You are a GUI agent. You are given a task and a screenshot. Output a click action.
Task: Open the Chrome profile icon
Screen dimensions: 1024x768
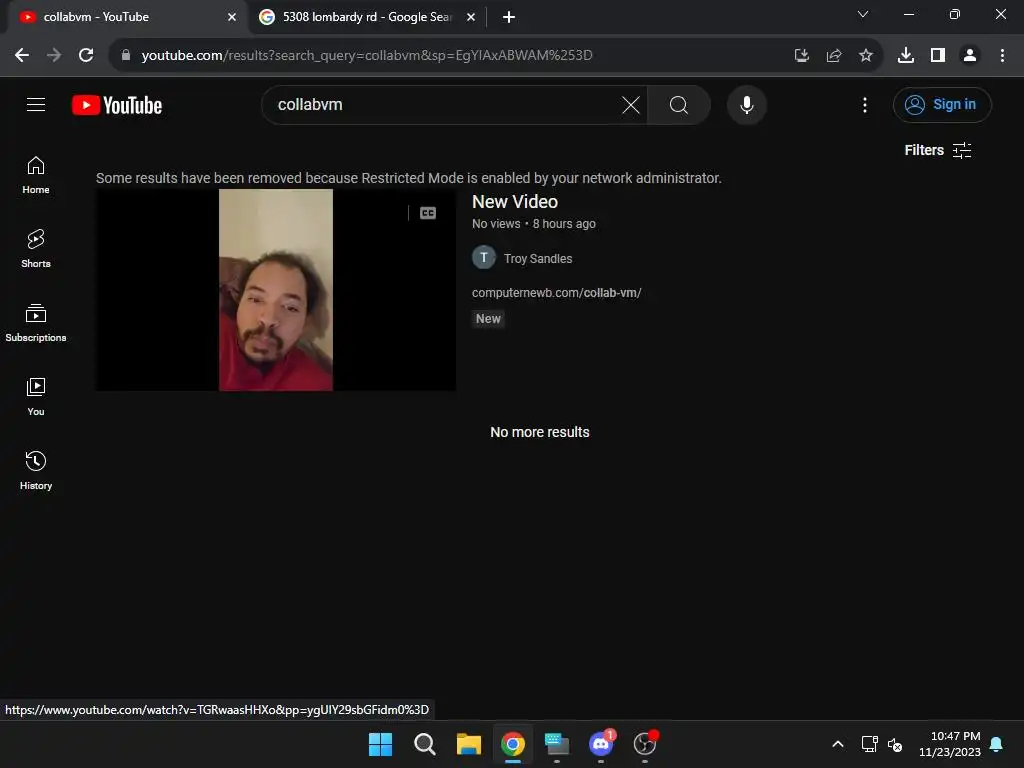[970, 56]
